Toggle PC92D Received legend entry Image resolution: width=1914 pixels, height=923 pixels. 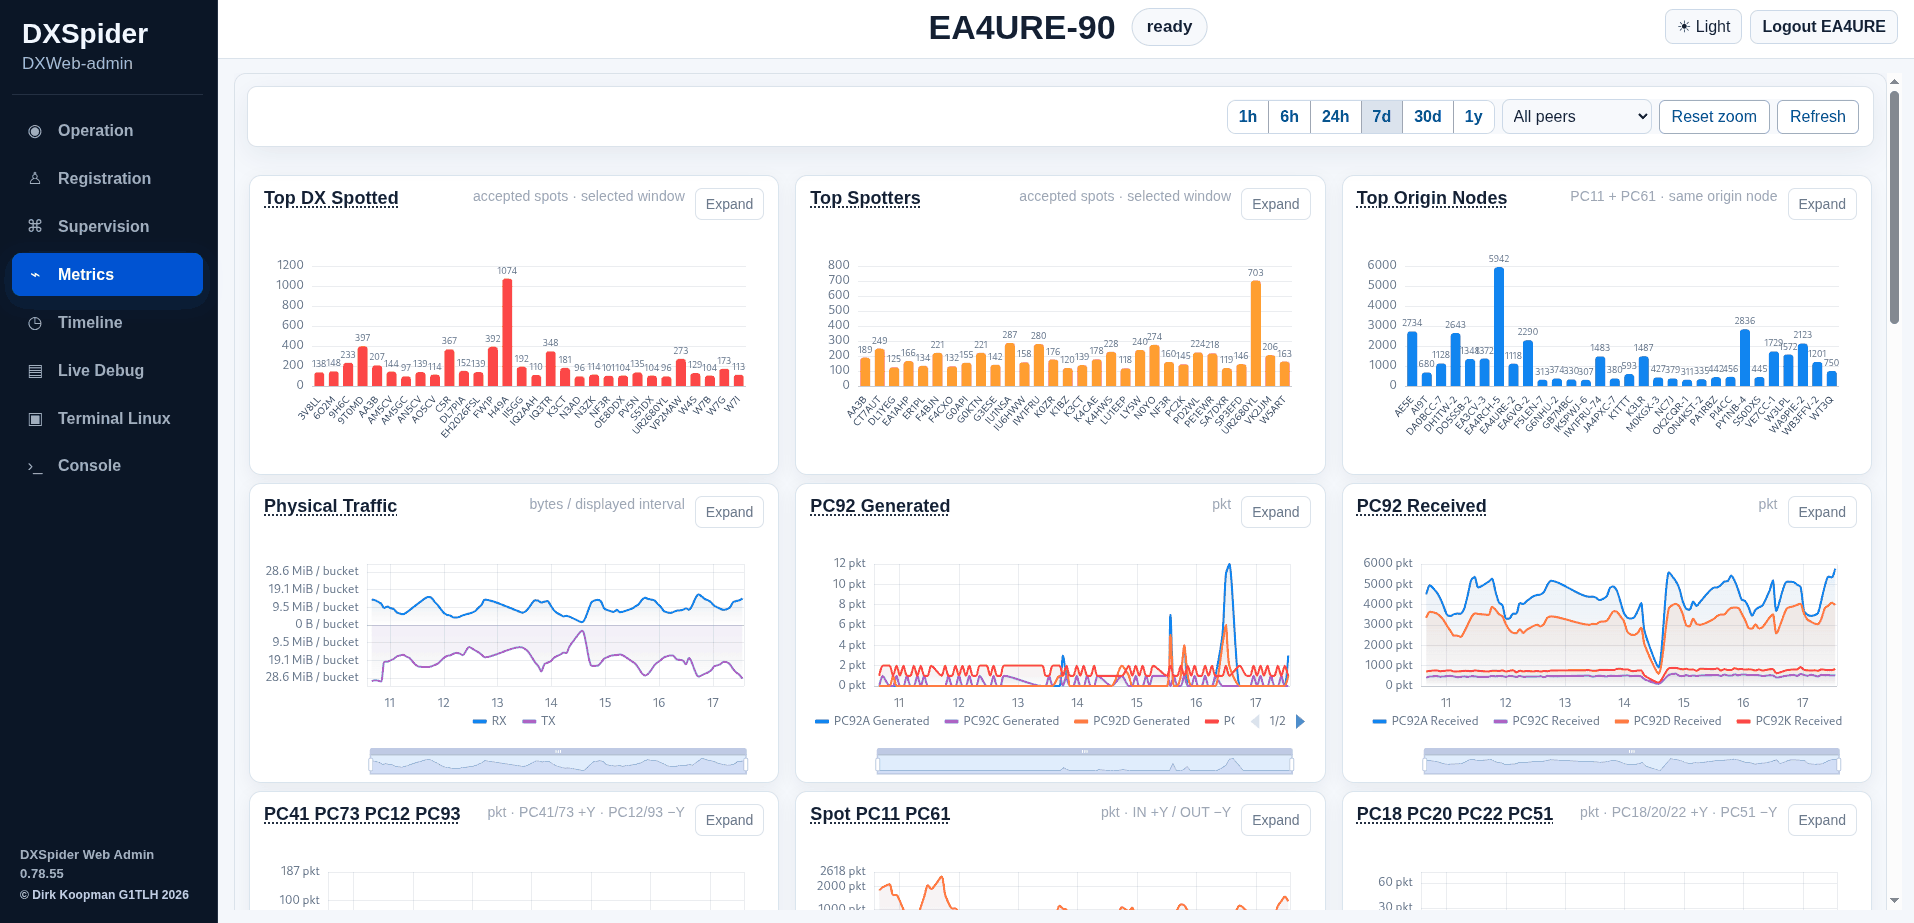pyautogui.click(x=1668, y=721)
